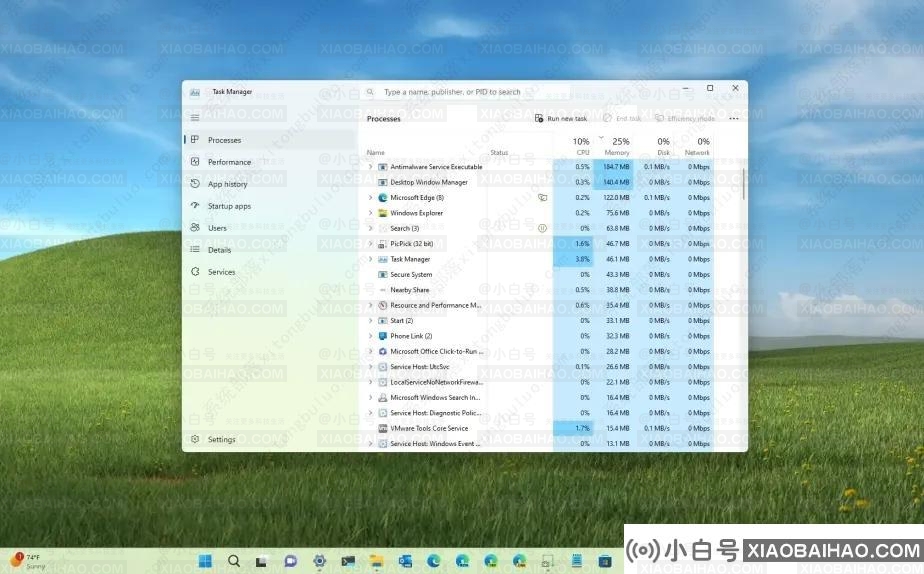Click the process list vertical scrollbar
Viewport: 924px width, 574px height.
(743, 184)
